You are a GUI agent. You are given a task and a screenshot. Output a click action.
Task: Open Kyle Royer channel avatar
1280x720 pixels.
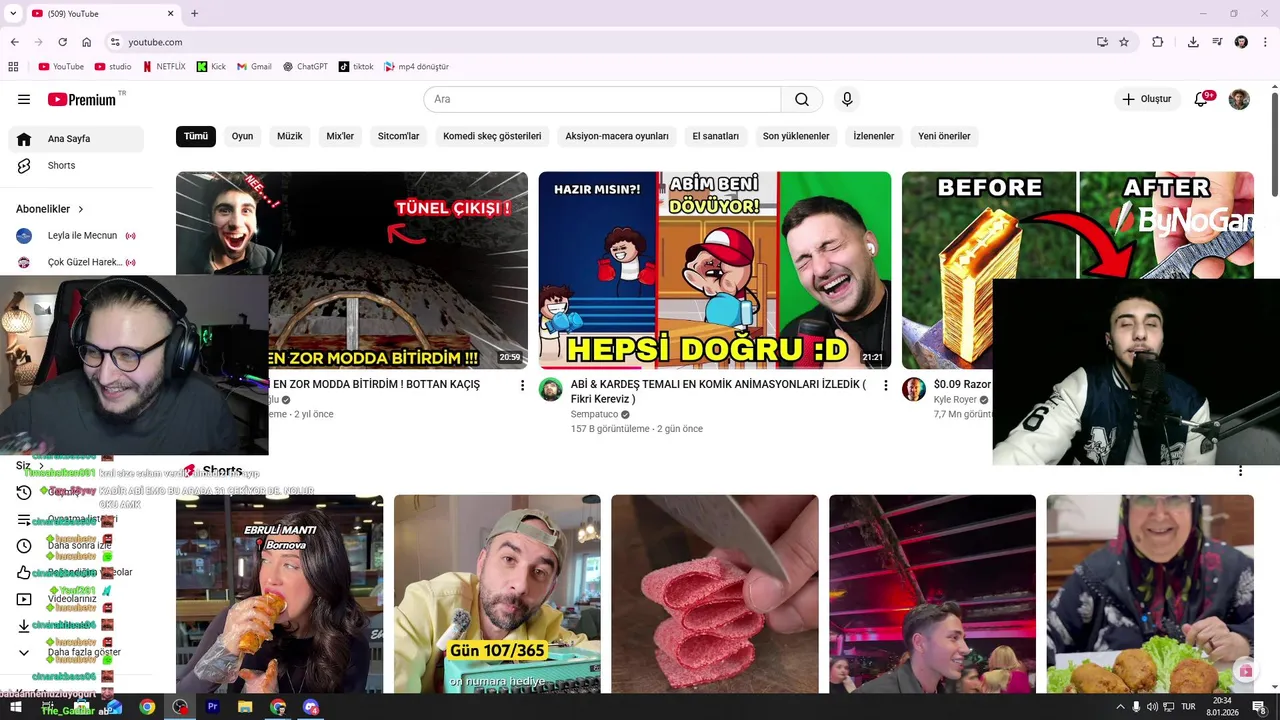914,389
